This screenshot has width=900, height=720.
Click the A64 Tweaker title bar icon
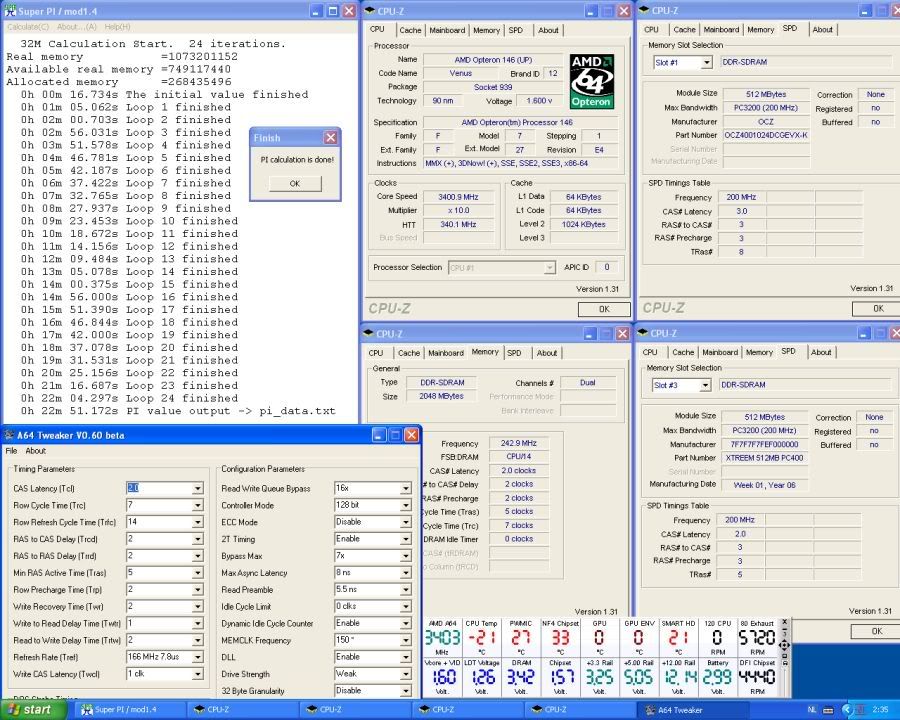click(x=8, y=435)
